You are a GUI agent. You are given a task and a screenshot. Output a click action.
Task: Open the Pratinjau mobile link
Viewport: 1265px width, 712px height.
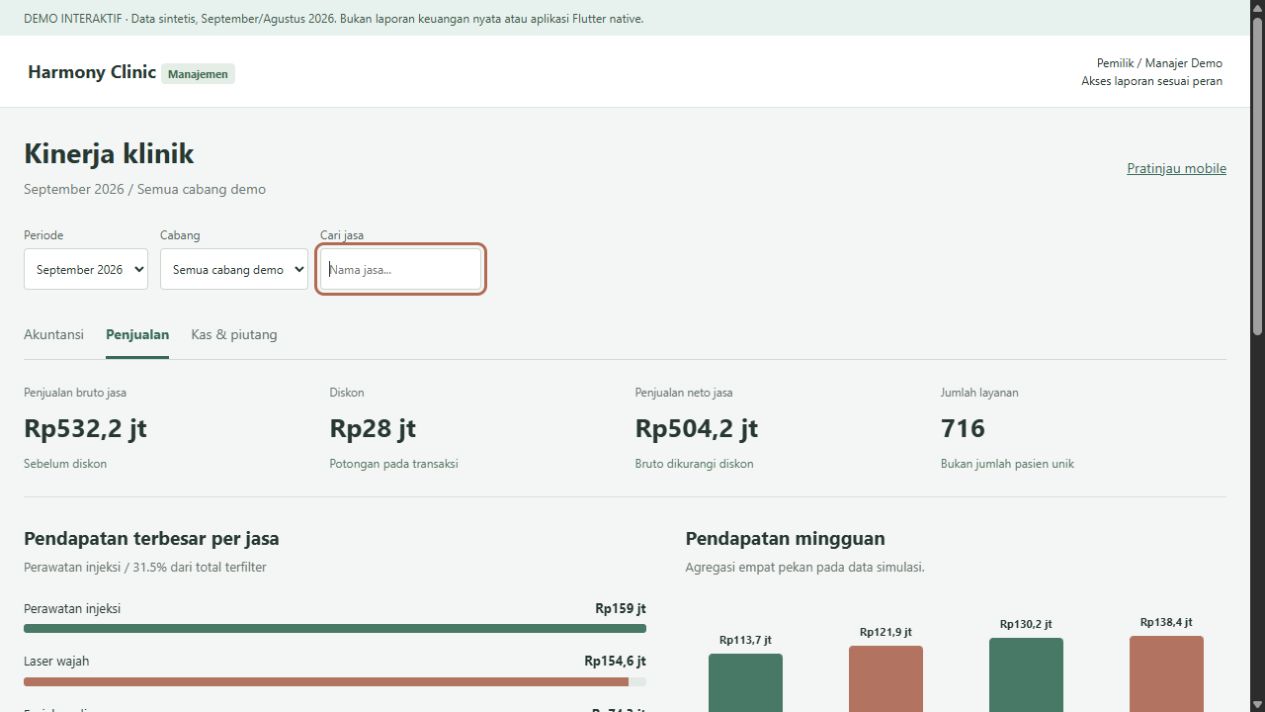tap(1176, 168)
